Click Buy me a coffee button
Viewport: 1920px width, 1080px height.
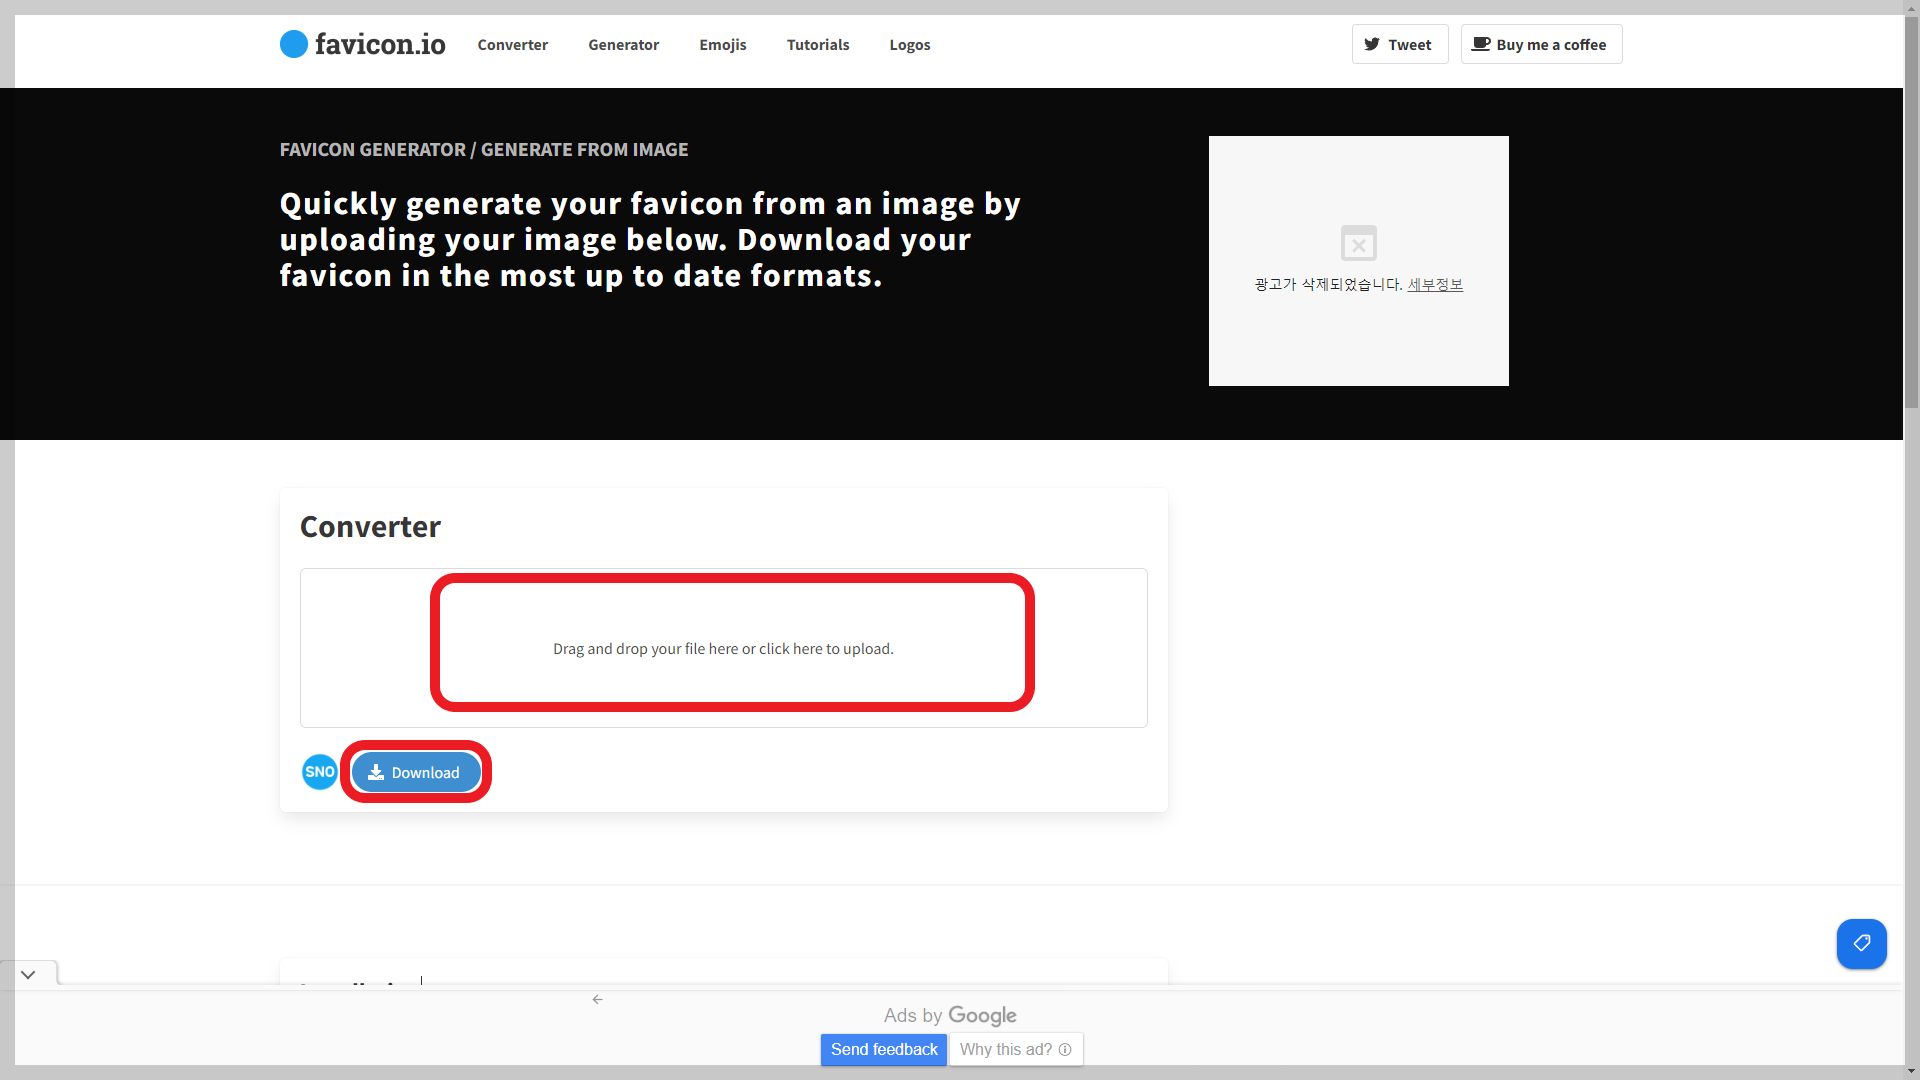pos(1541,45)
